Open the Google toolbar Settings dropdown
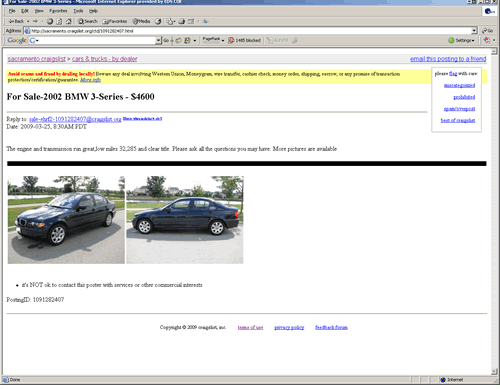500x389 pixels. 473,40
